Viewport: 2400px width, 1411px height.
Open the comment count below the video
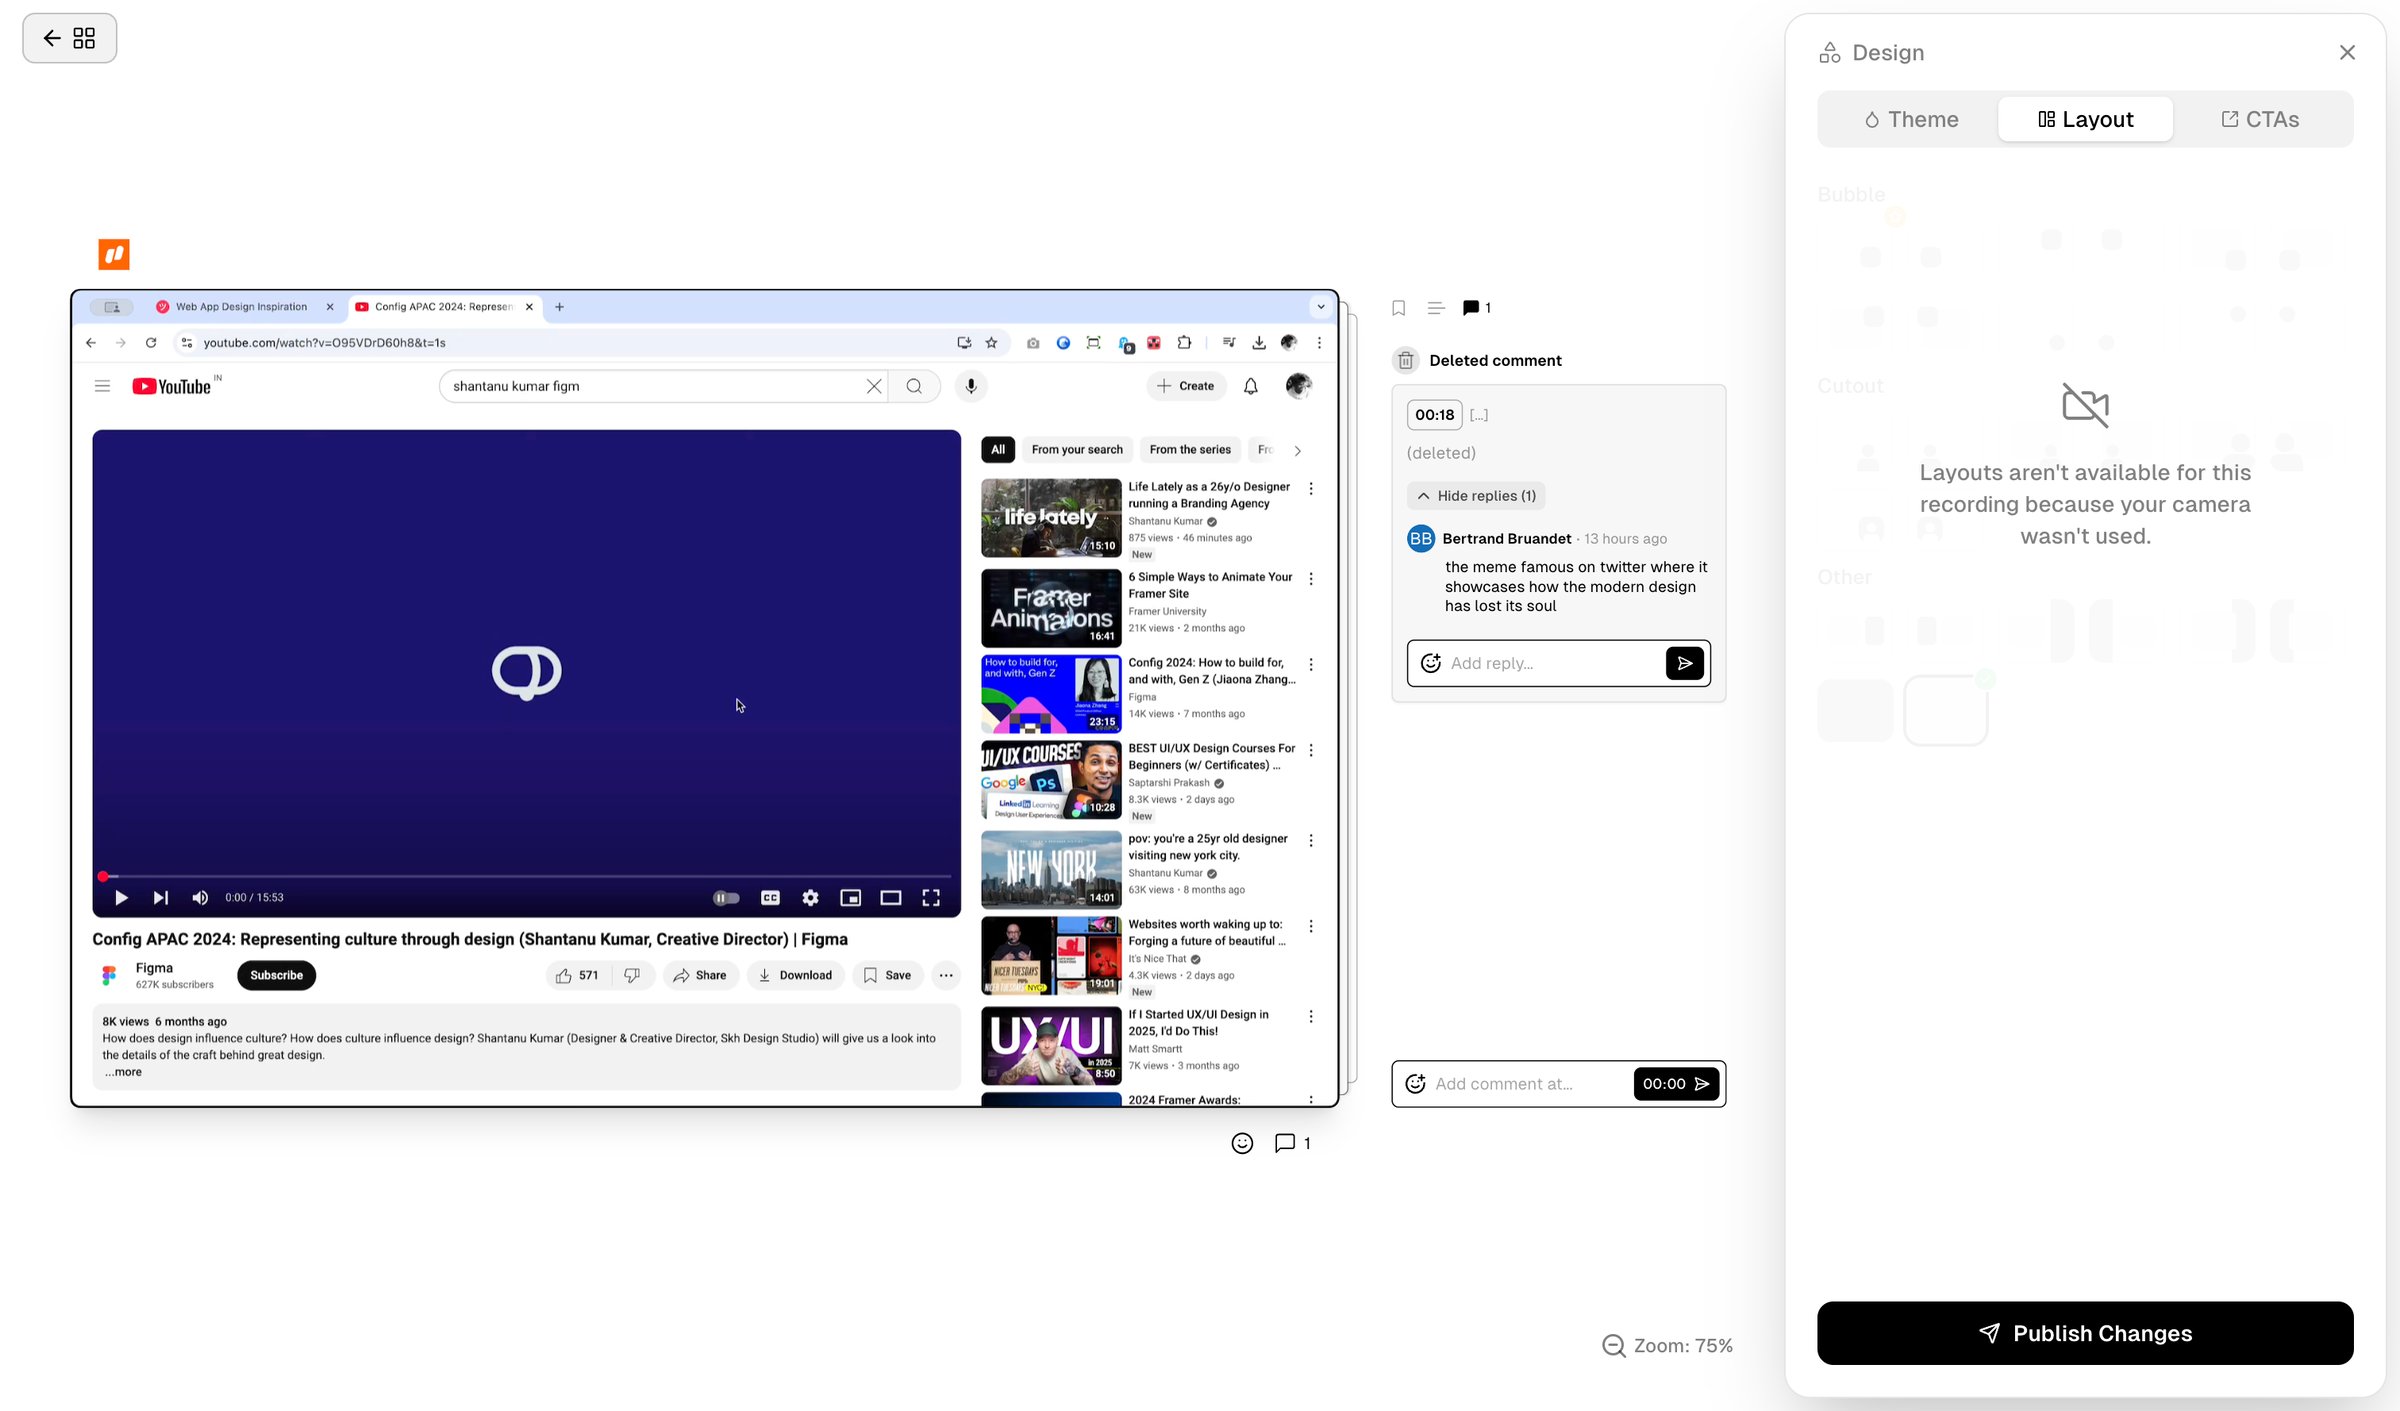tap(1292, 1143)
